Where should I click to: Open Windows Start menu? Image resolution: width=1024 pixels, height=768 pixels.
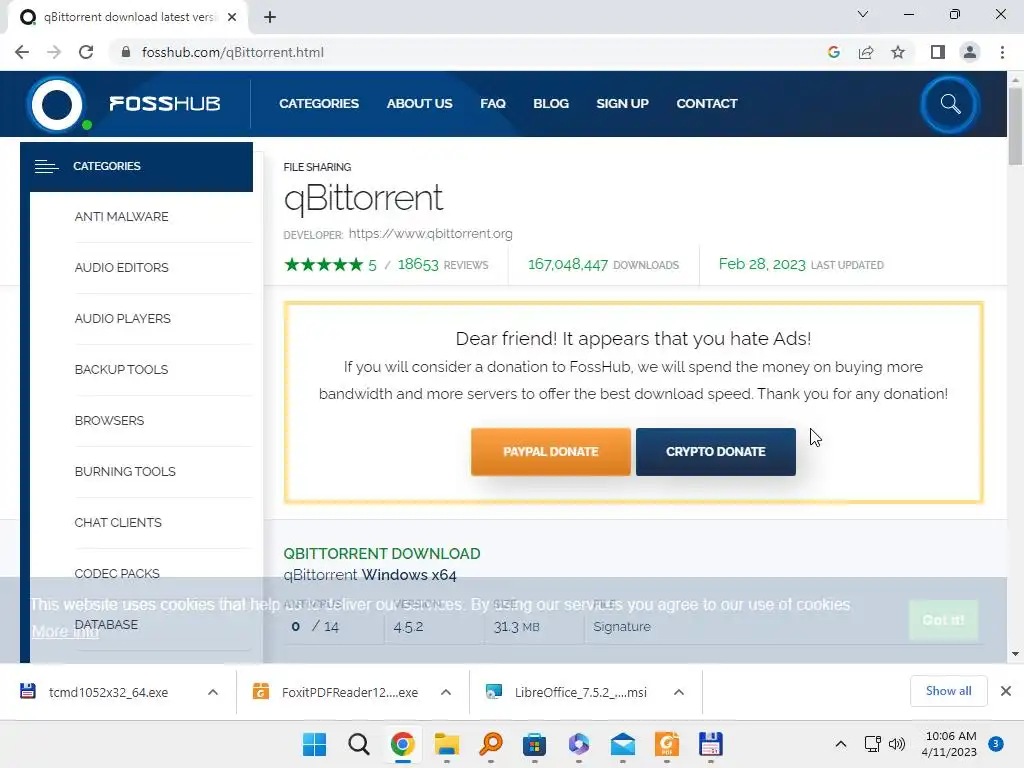click(x=314, y=744)
